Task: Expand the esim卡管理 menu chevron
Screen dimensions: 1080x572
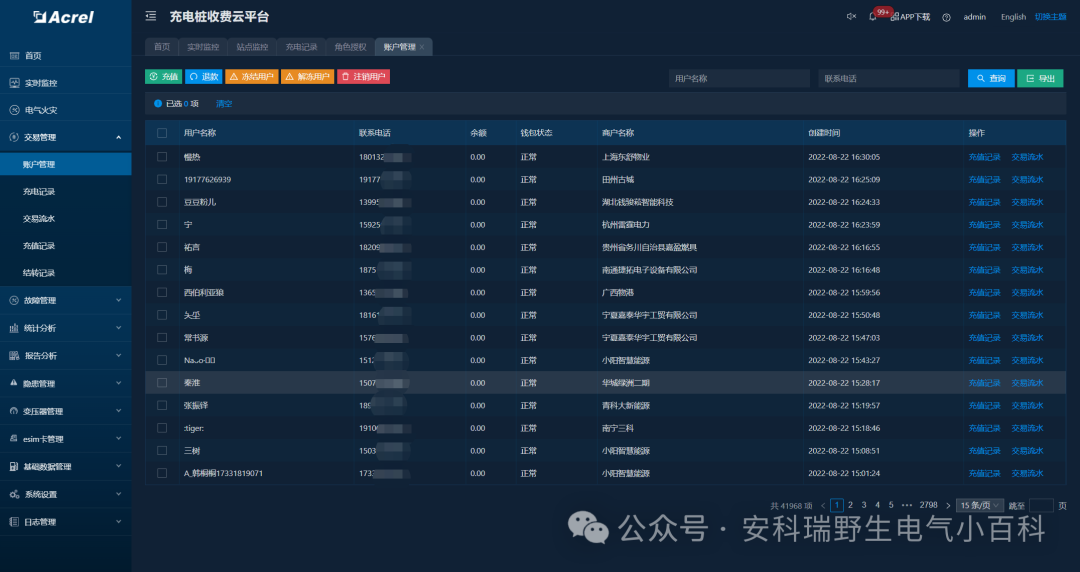Action: click(118, 439)
